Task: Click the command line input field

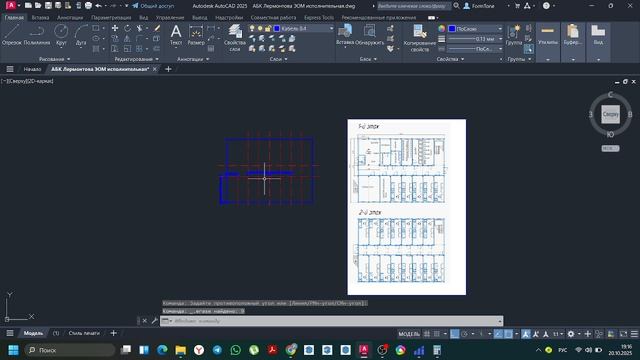Action: coord(331,321)
